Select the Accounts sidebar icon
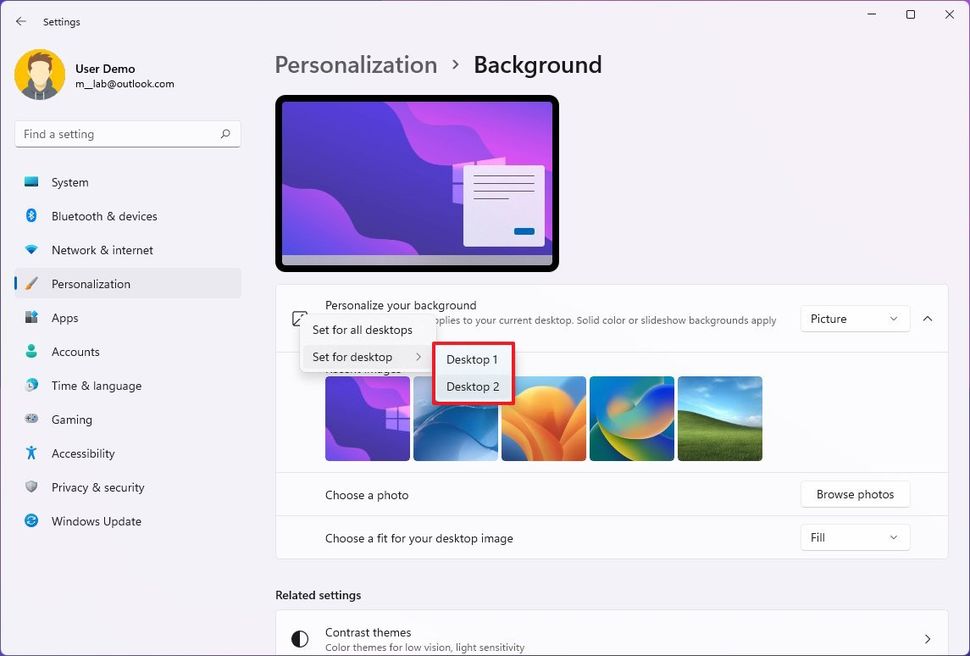 32,352
